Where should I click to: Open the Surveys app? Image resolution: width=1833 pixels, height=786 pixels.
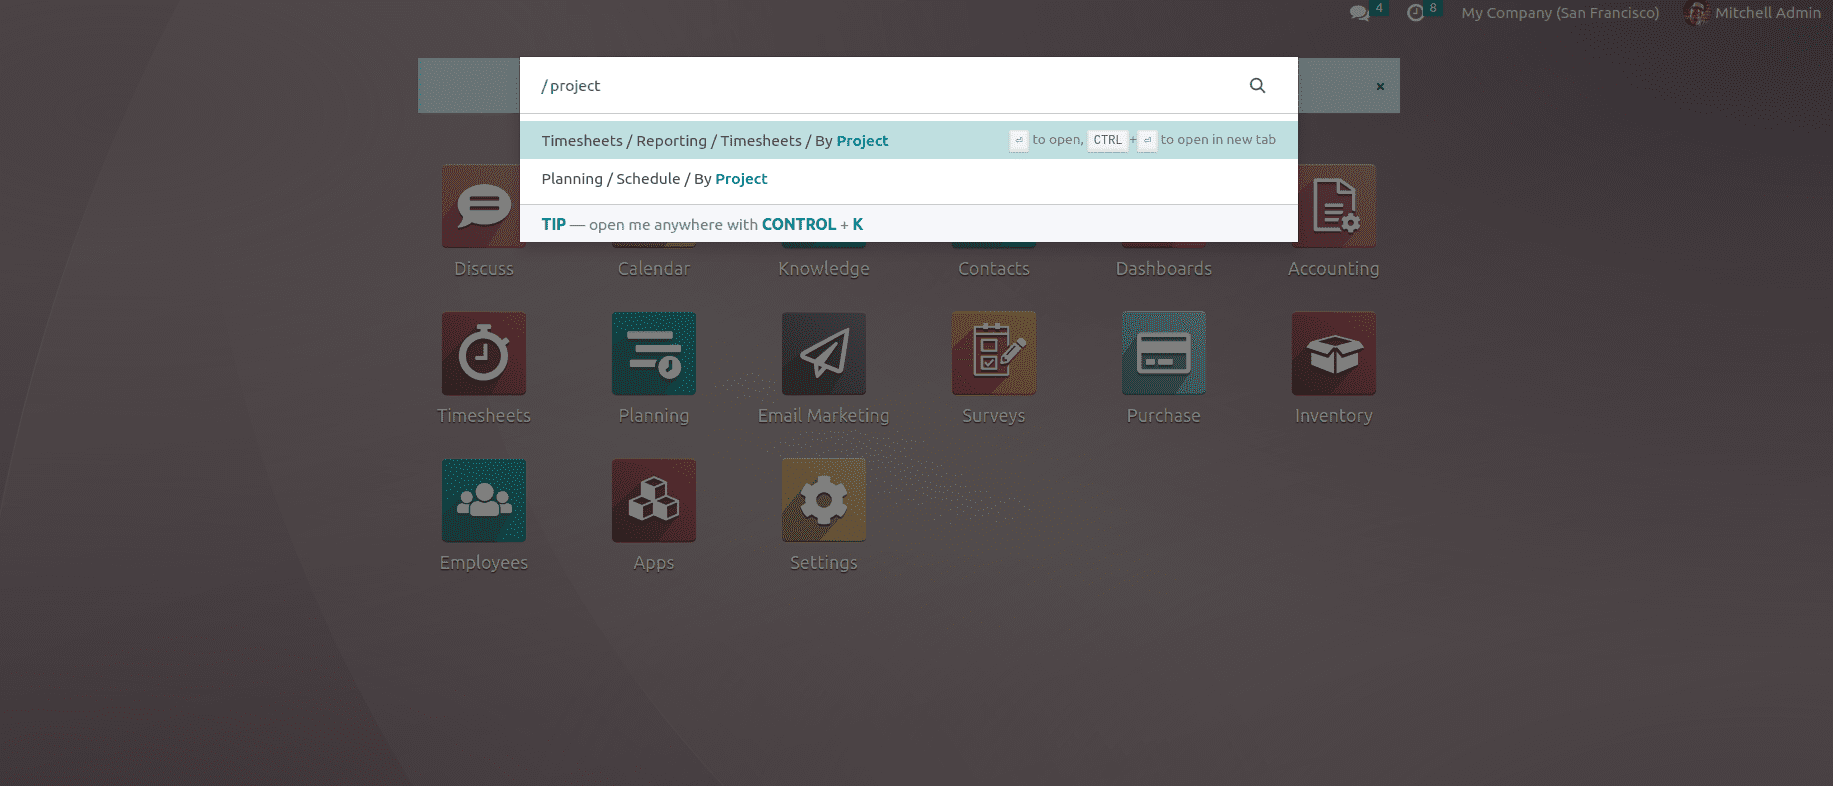click(994, 353)
